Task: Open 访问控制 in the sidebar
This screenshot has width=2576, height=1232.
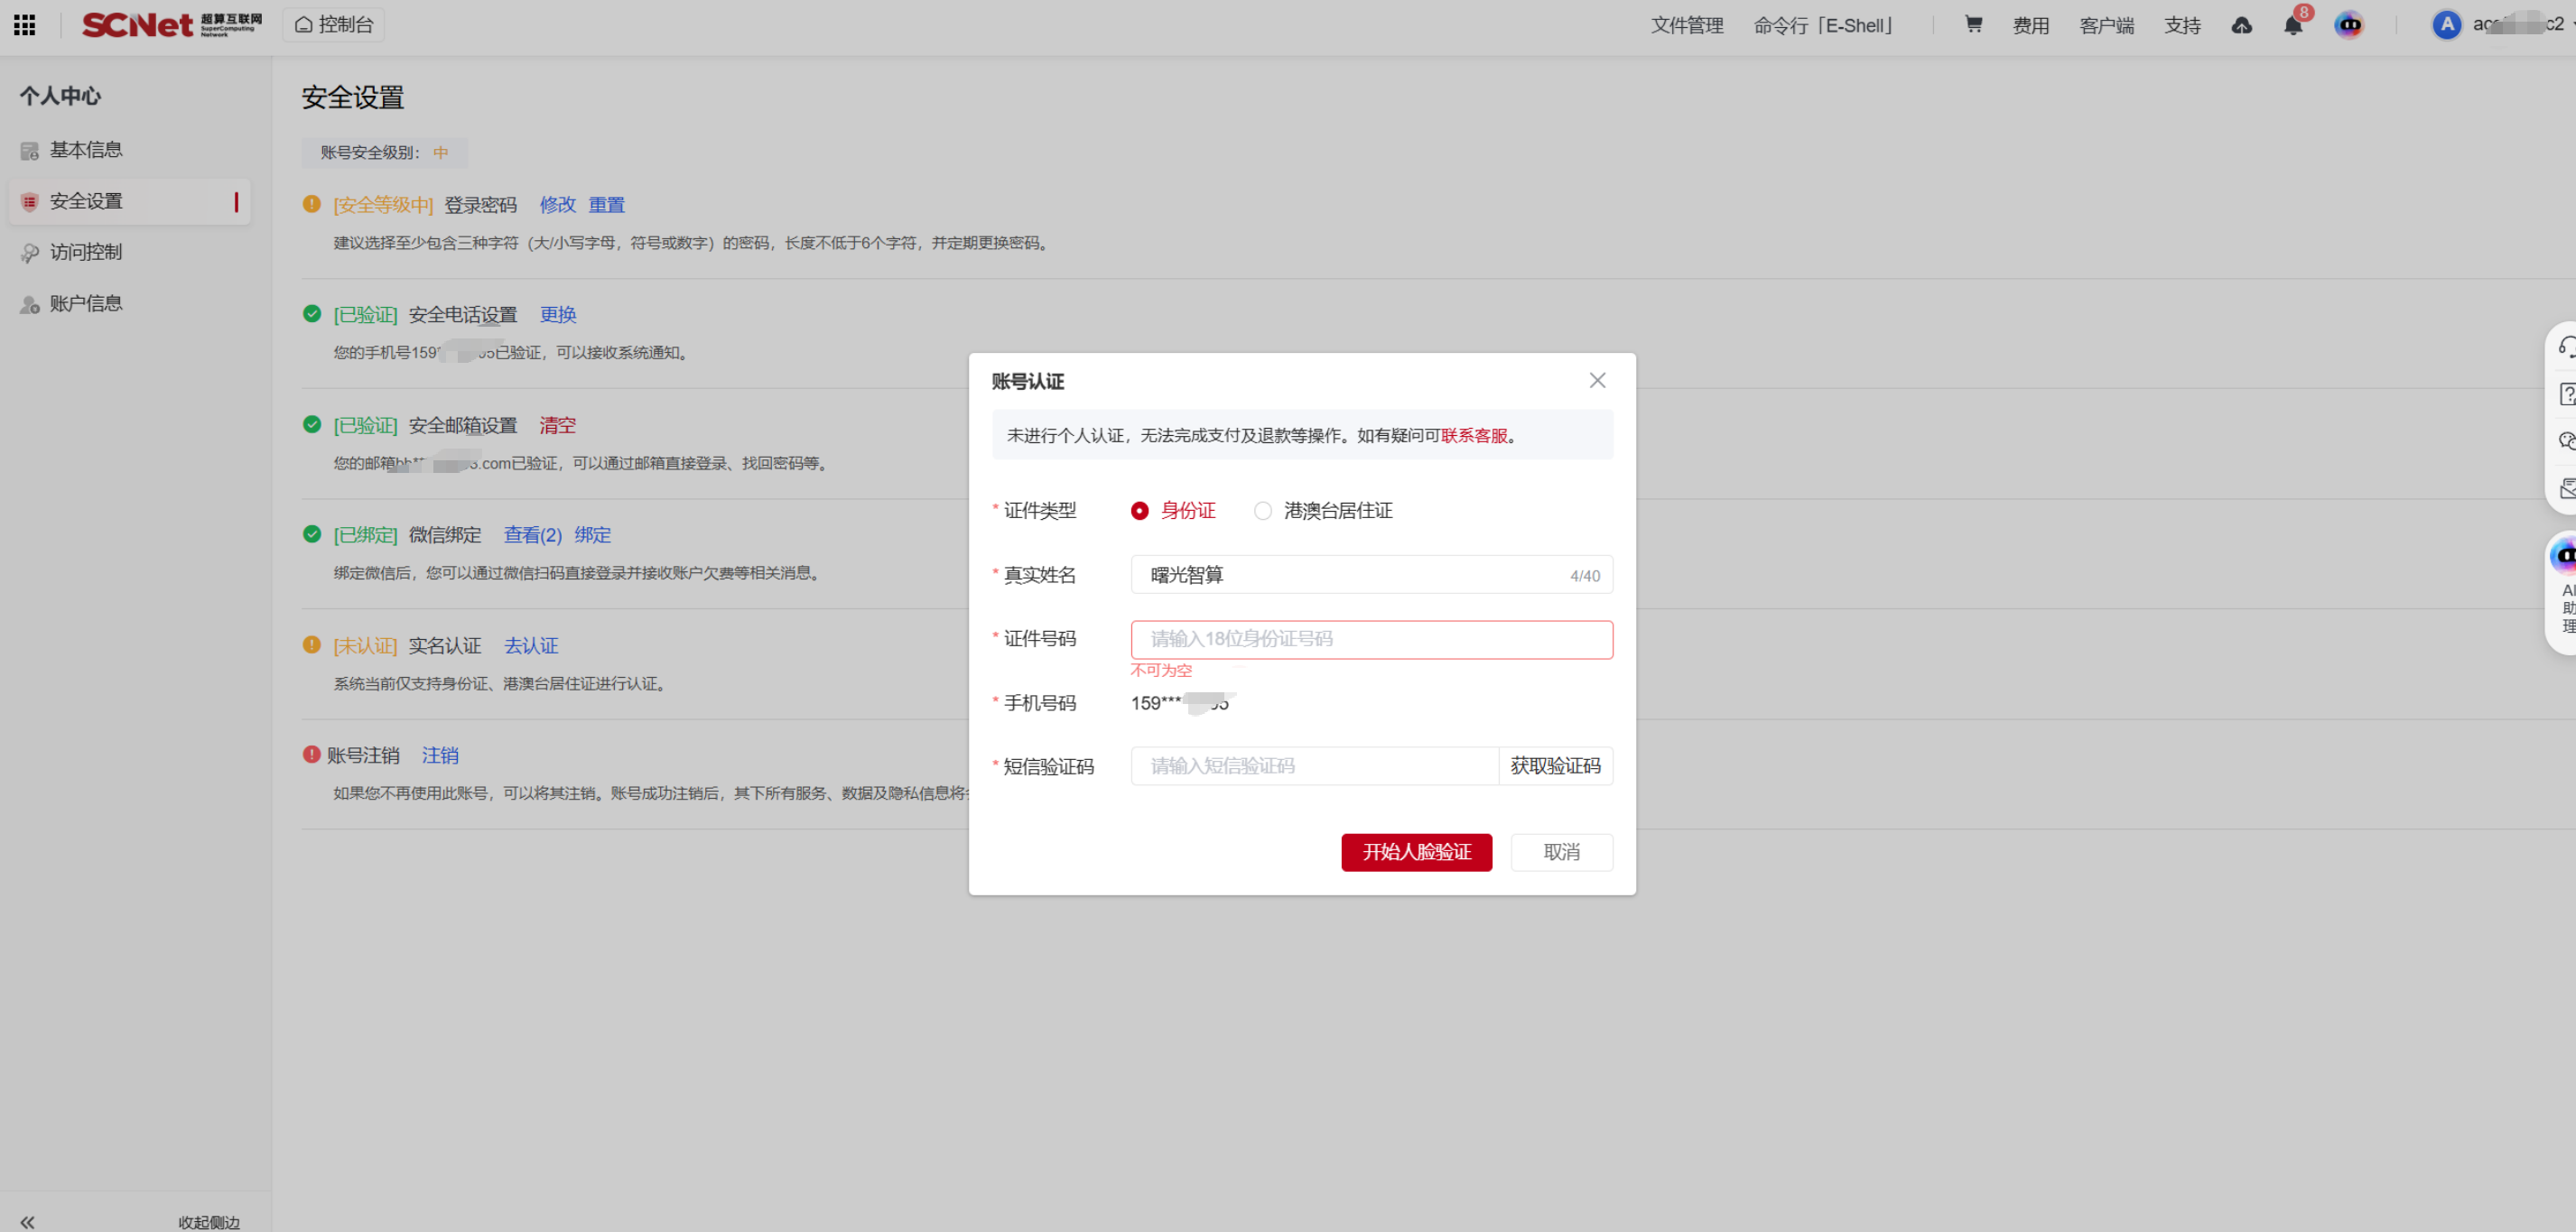Action: click(86, 252)
